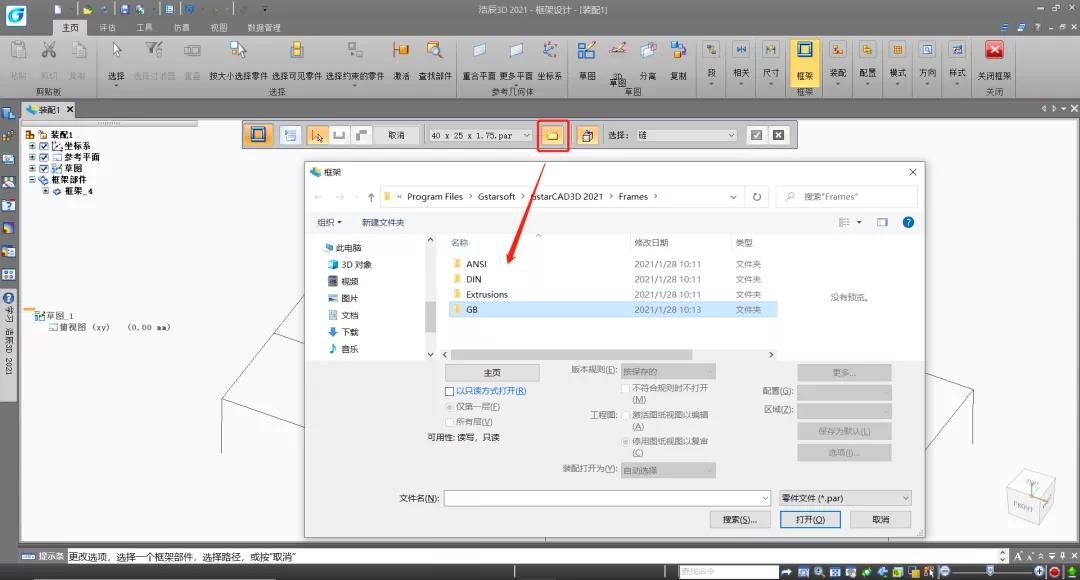Screen dimensions: 1080x580
Task: Toggle the 参考平面 checkbox in tree
Action: click(x=44, y=157)
